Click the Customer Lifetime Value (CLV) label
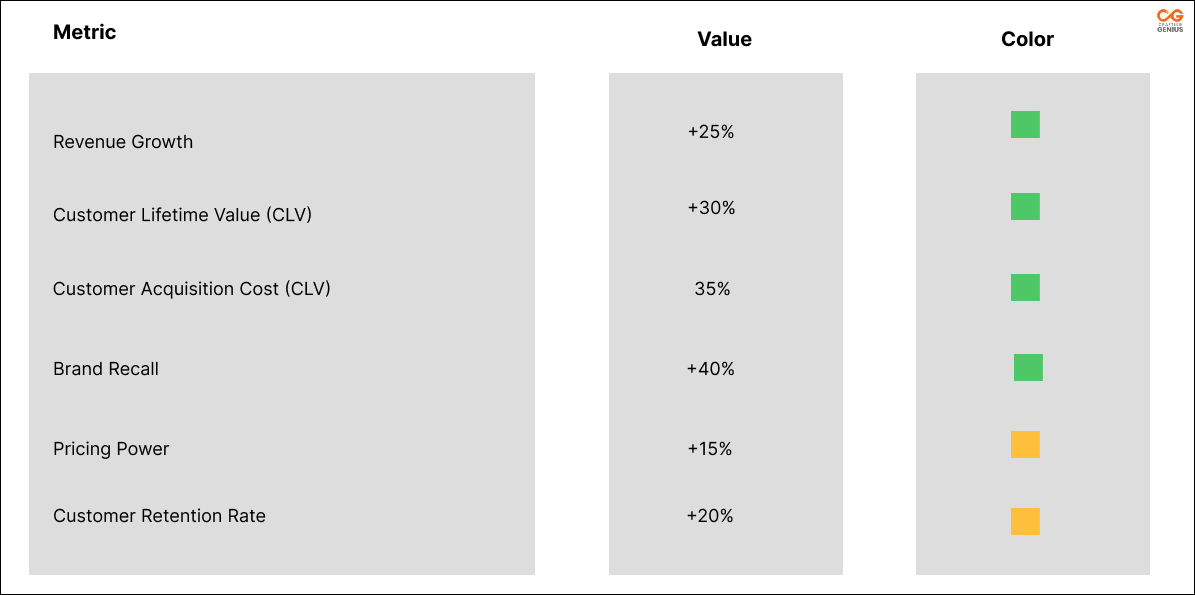This screenshot has height=595, width=1195. [x=182, y=215]
